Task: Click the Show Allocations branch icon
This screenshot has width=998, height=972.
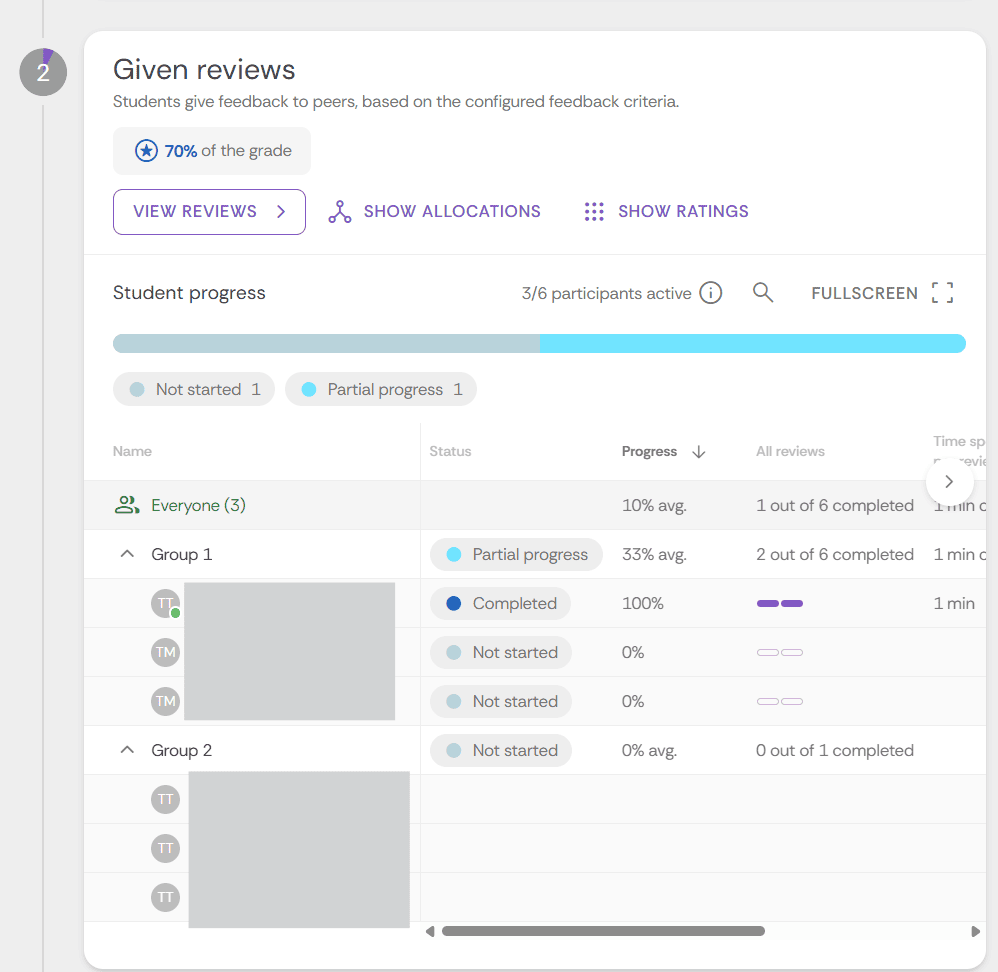Action: pyautogui.click(x=340, y=212)
